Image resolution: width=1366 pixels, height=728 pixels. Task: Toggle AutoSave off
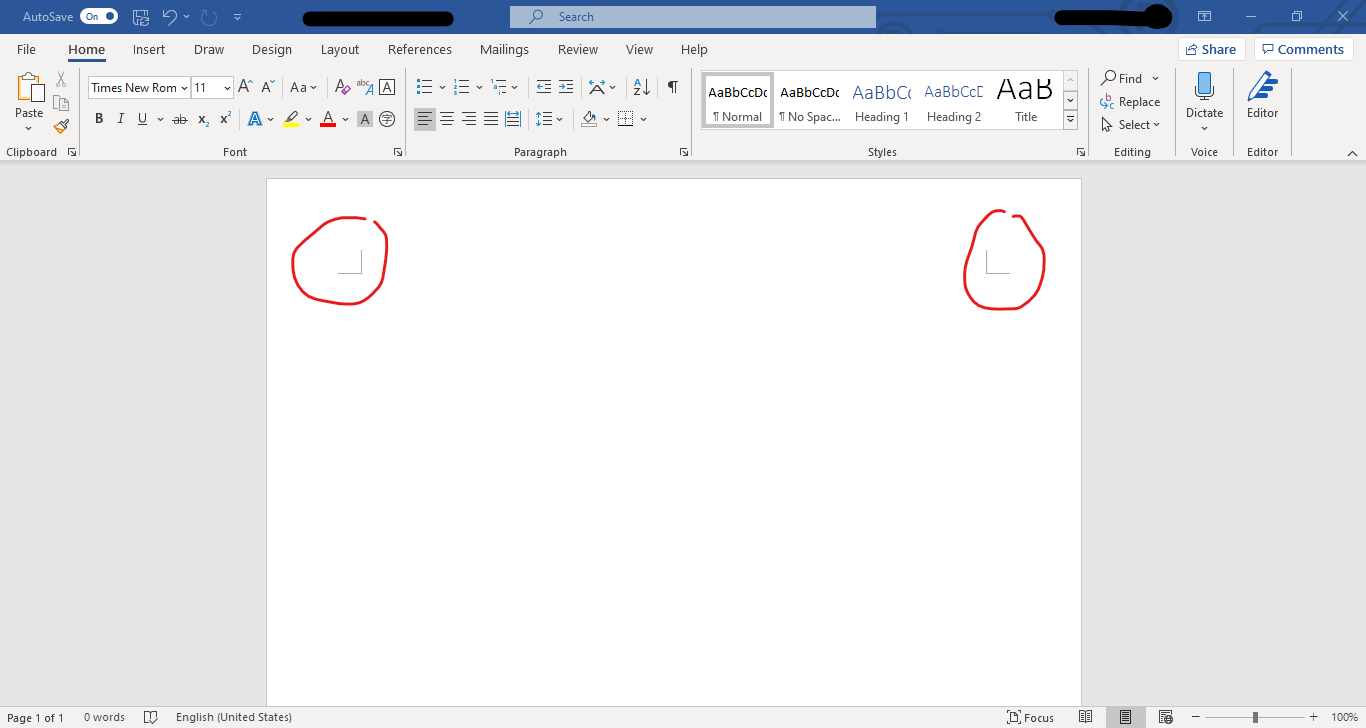tap(97, 16)
